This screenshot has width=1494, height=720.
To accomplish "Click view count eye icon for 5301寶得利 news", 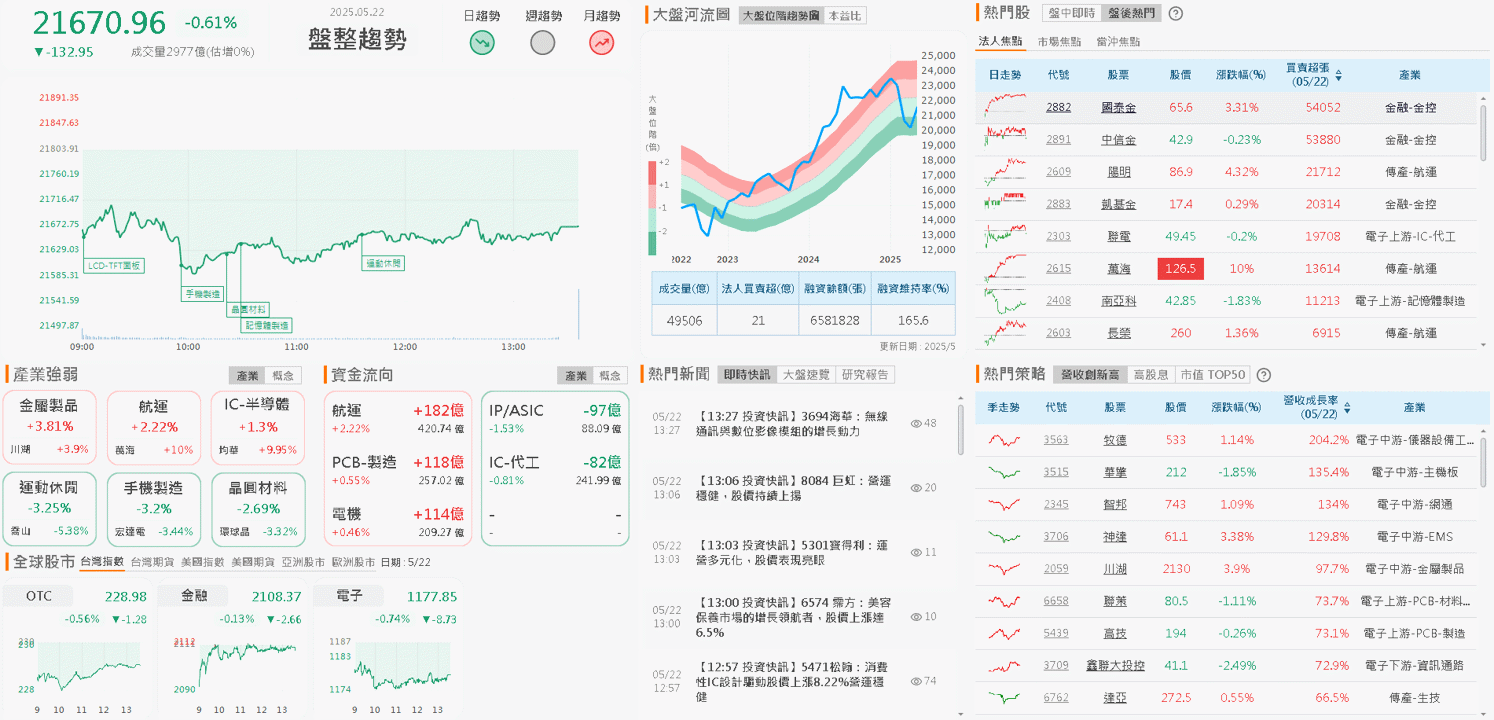I will point(916,552).
